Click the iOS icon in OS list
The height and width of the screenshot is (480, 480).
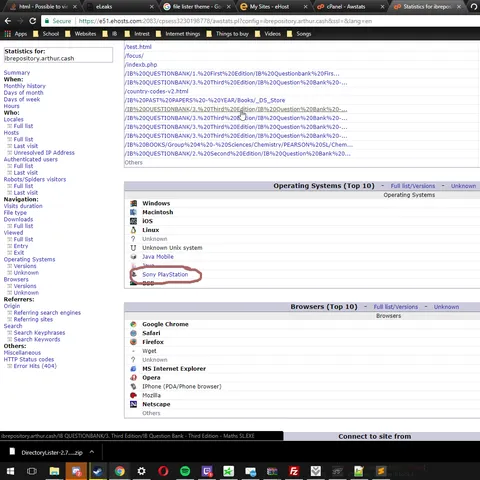(x=133, y=221)
